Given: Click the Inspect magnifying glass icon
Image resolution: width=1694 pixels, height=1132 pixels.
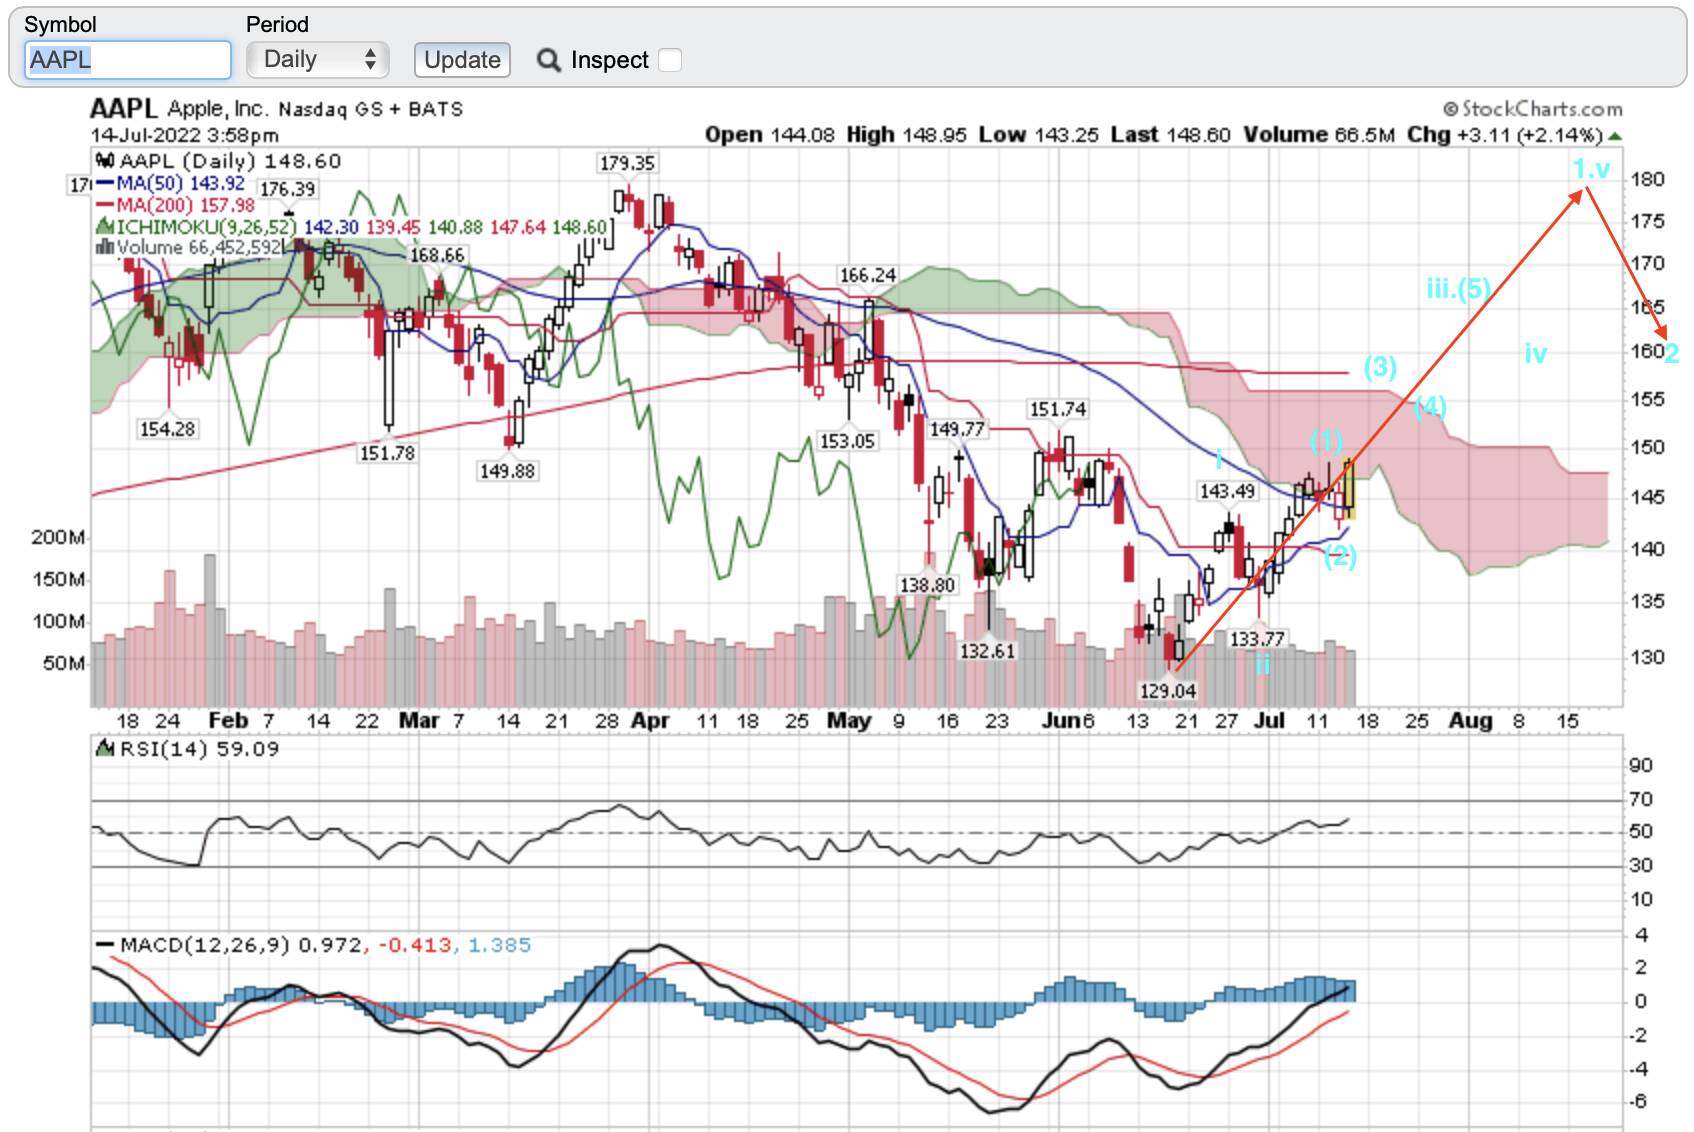Looking at the screenshot, I should point(548,60).
